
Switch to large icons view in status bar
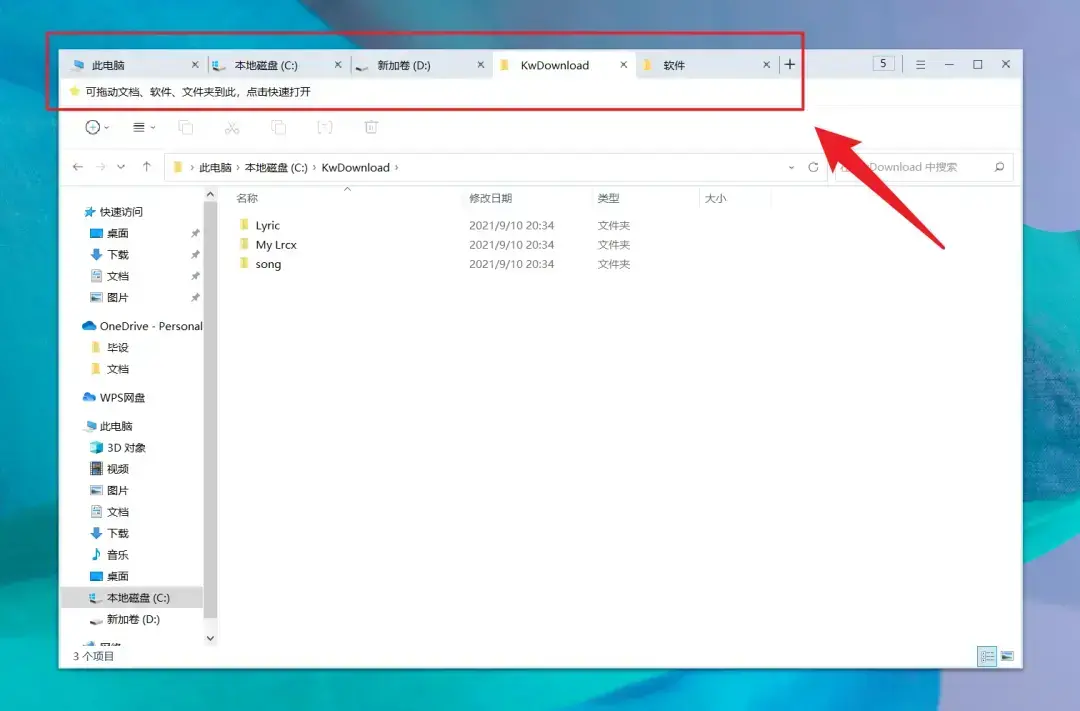coord(1007,656)
